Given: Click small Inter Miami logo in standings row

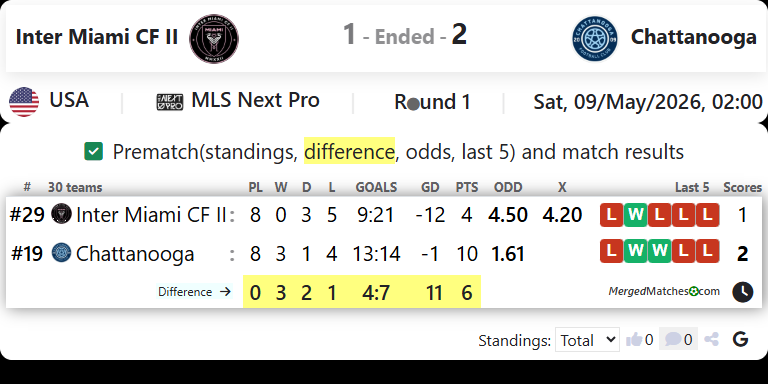Looking at the screenshot, I should coord(61,214).
